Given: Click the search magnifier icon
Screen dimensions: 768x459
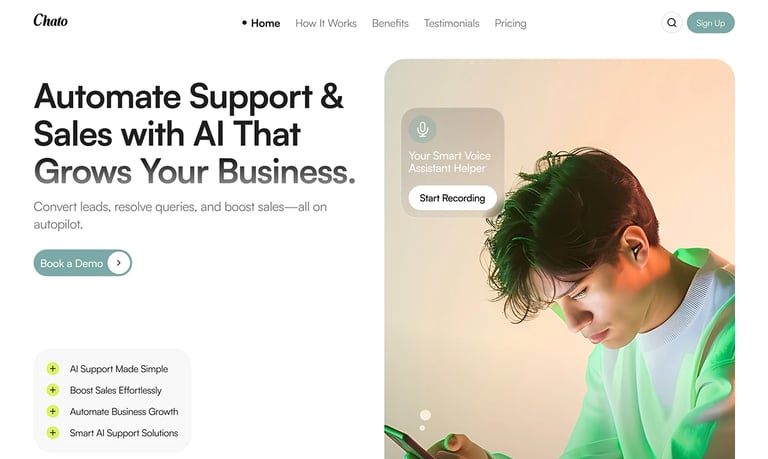Looking at the screenshot, I should [x=672, y=23].
